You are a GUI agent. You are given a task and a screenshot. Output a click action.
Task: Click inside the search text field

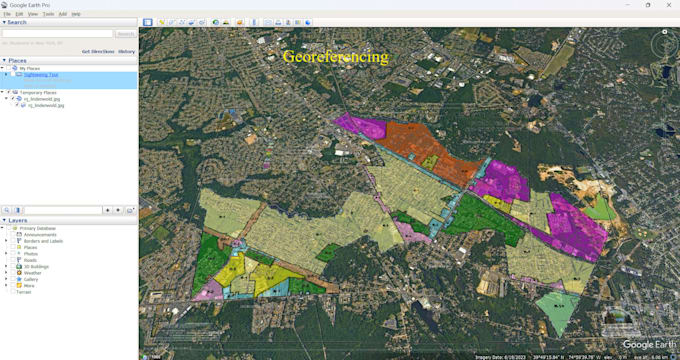pos(58,33)
